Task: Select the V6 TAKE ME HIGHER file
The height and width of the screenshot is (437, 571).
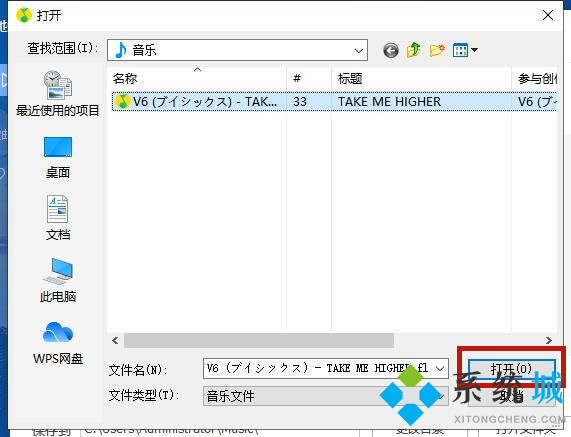Action: tap(334, 101)
